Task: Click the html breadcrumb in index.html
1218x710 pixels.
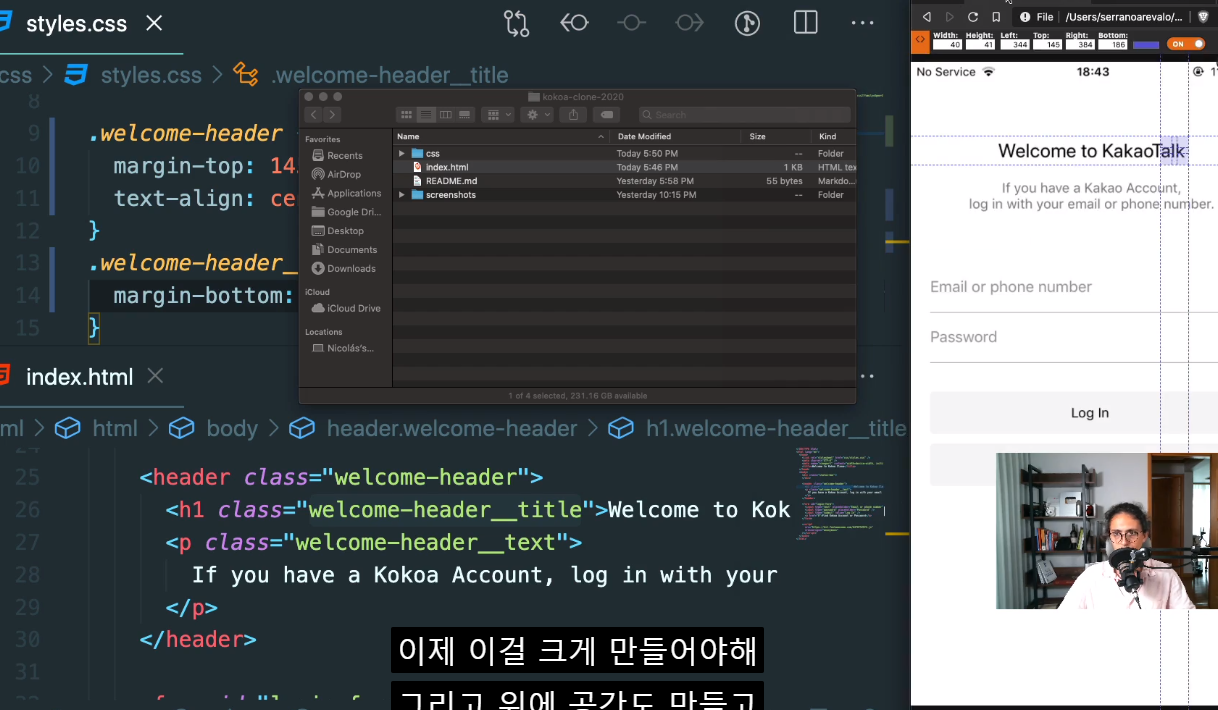Action: [x=115, y=428]
